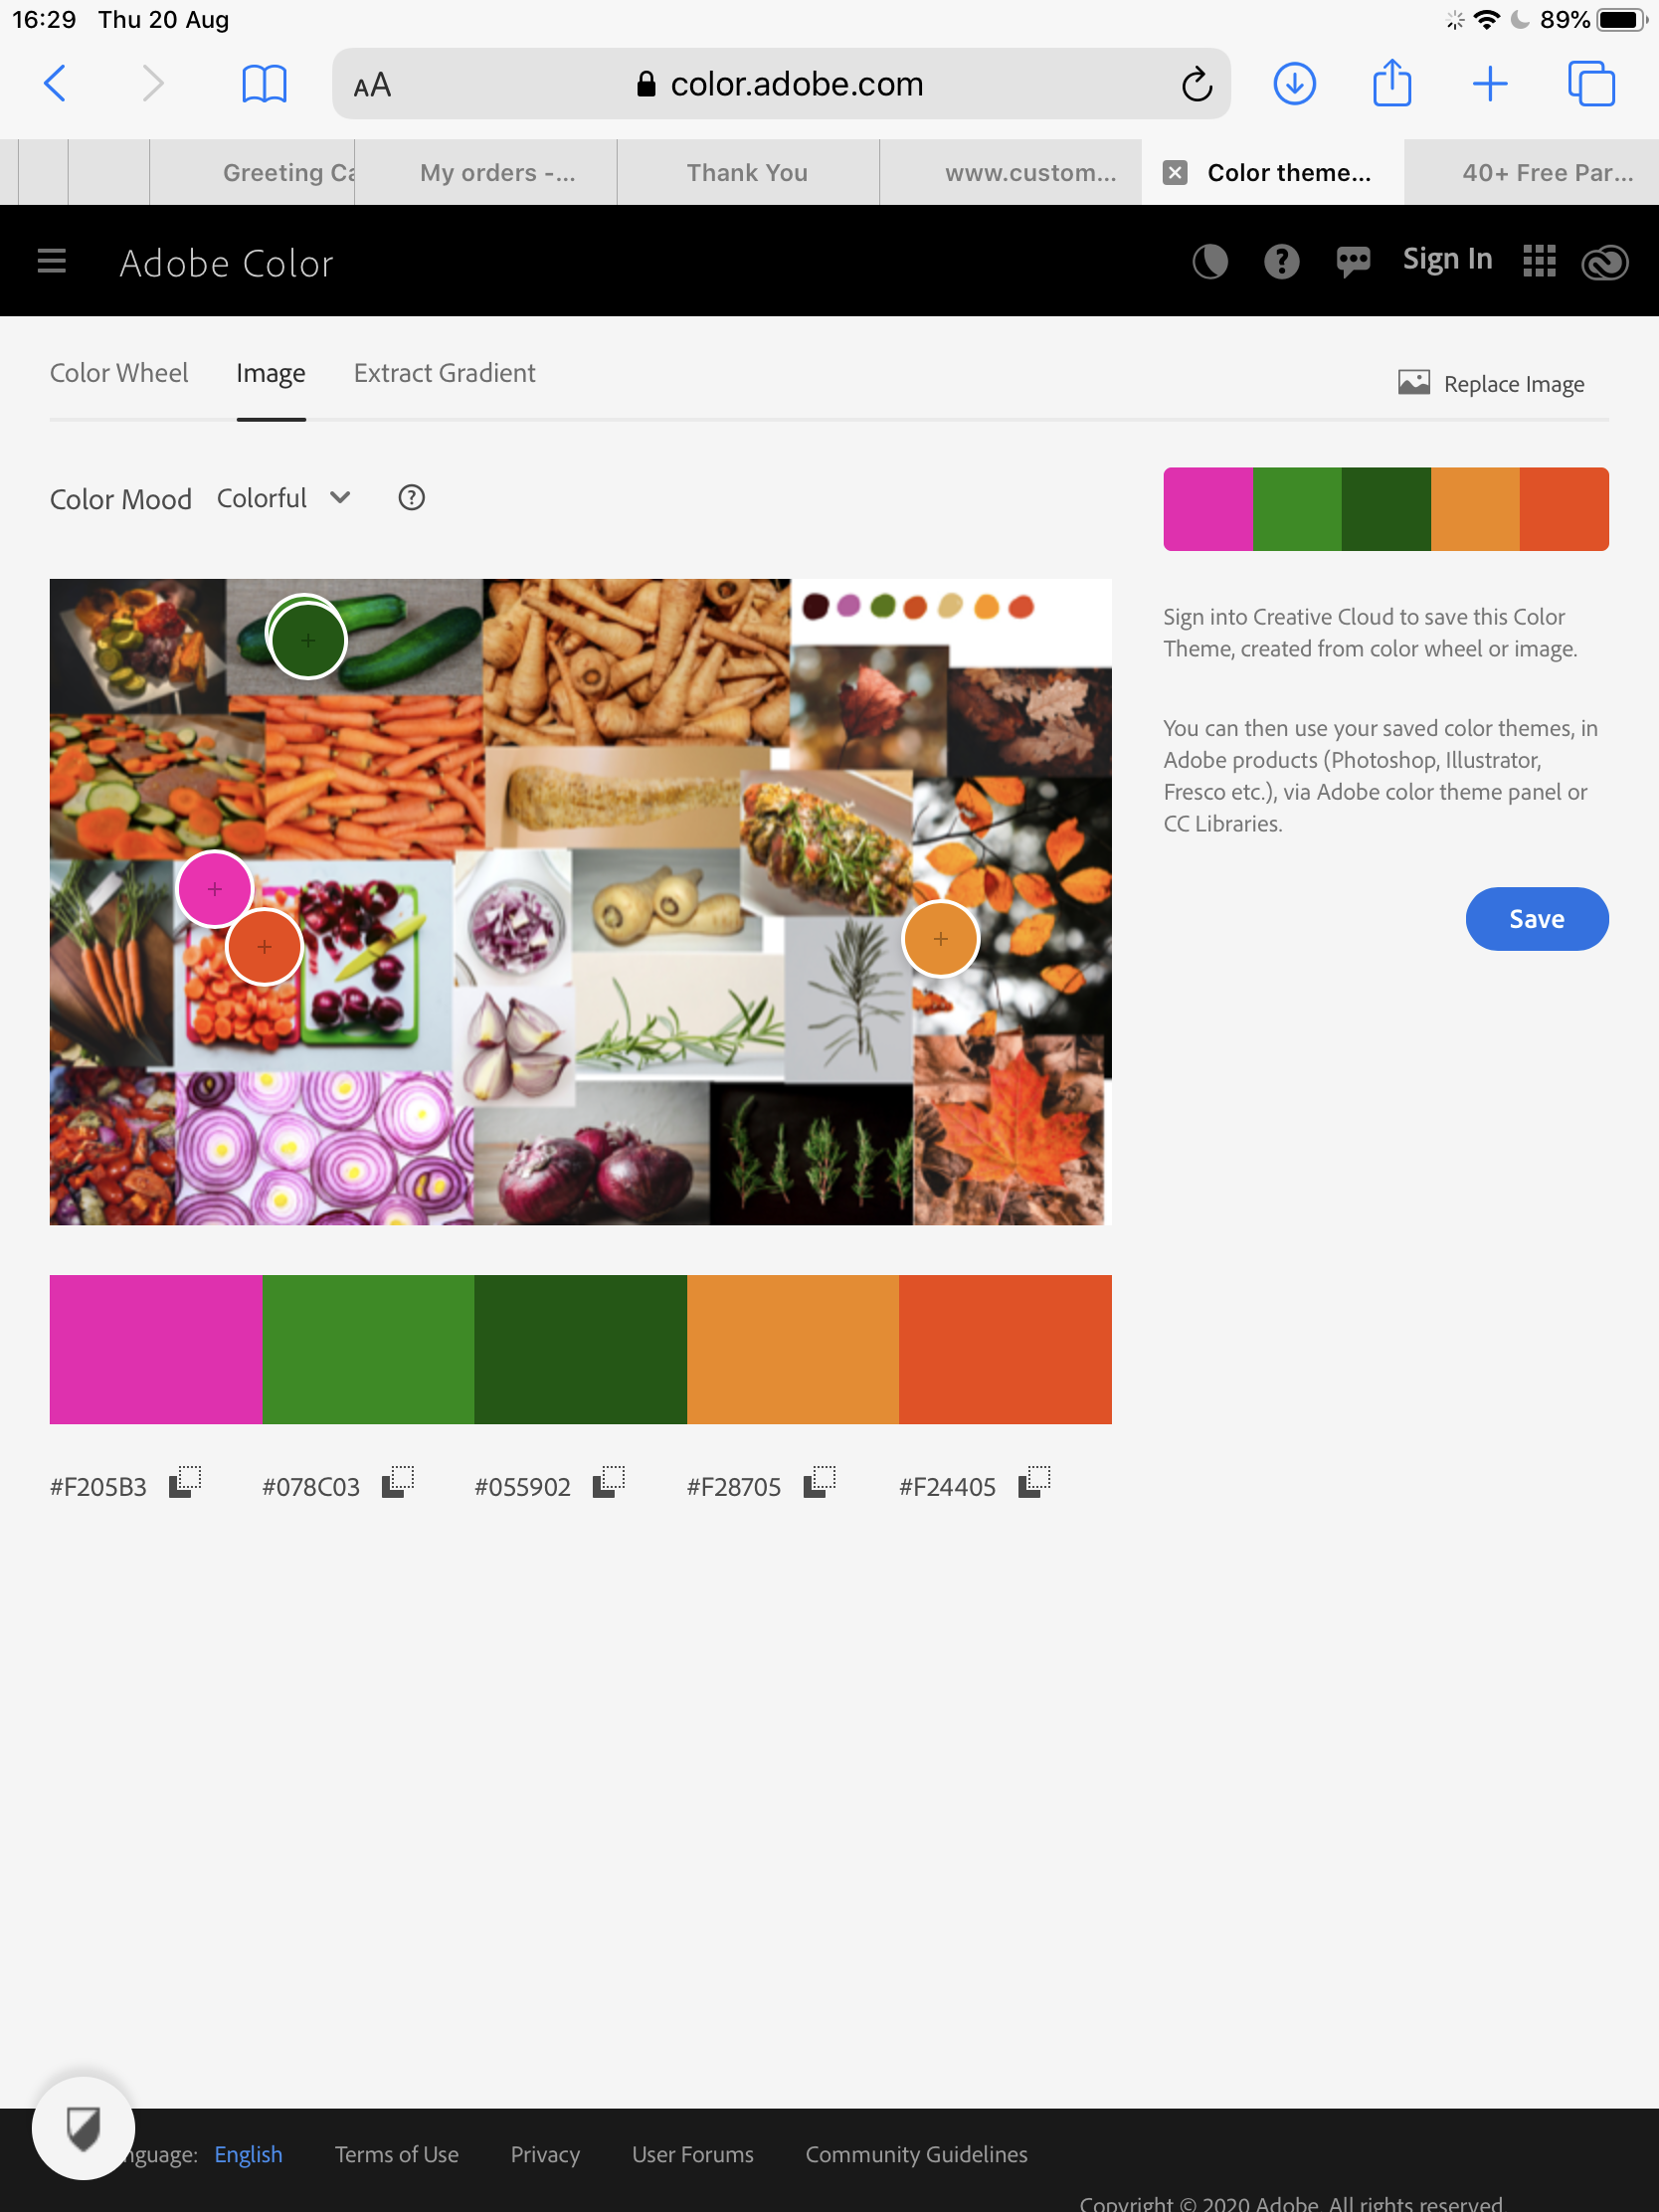This screenshot has height=2212, width=1659.
Task: Open the Adobe Color hamburger menu
Action: (x=51, y=262)
